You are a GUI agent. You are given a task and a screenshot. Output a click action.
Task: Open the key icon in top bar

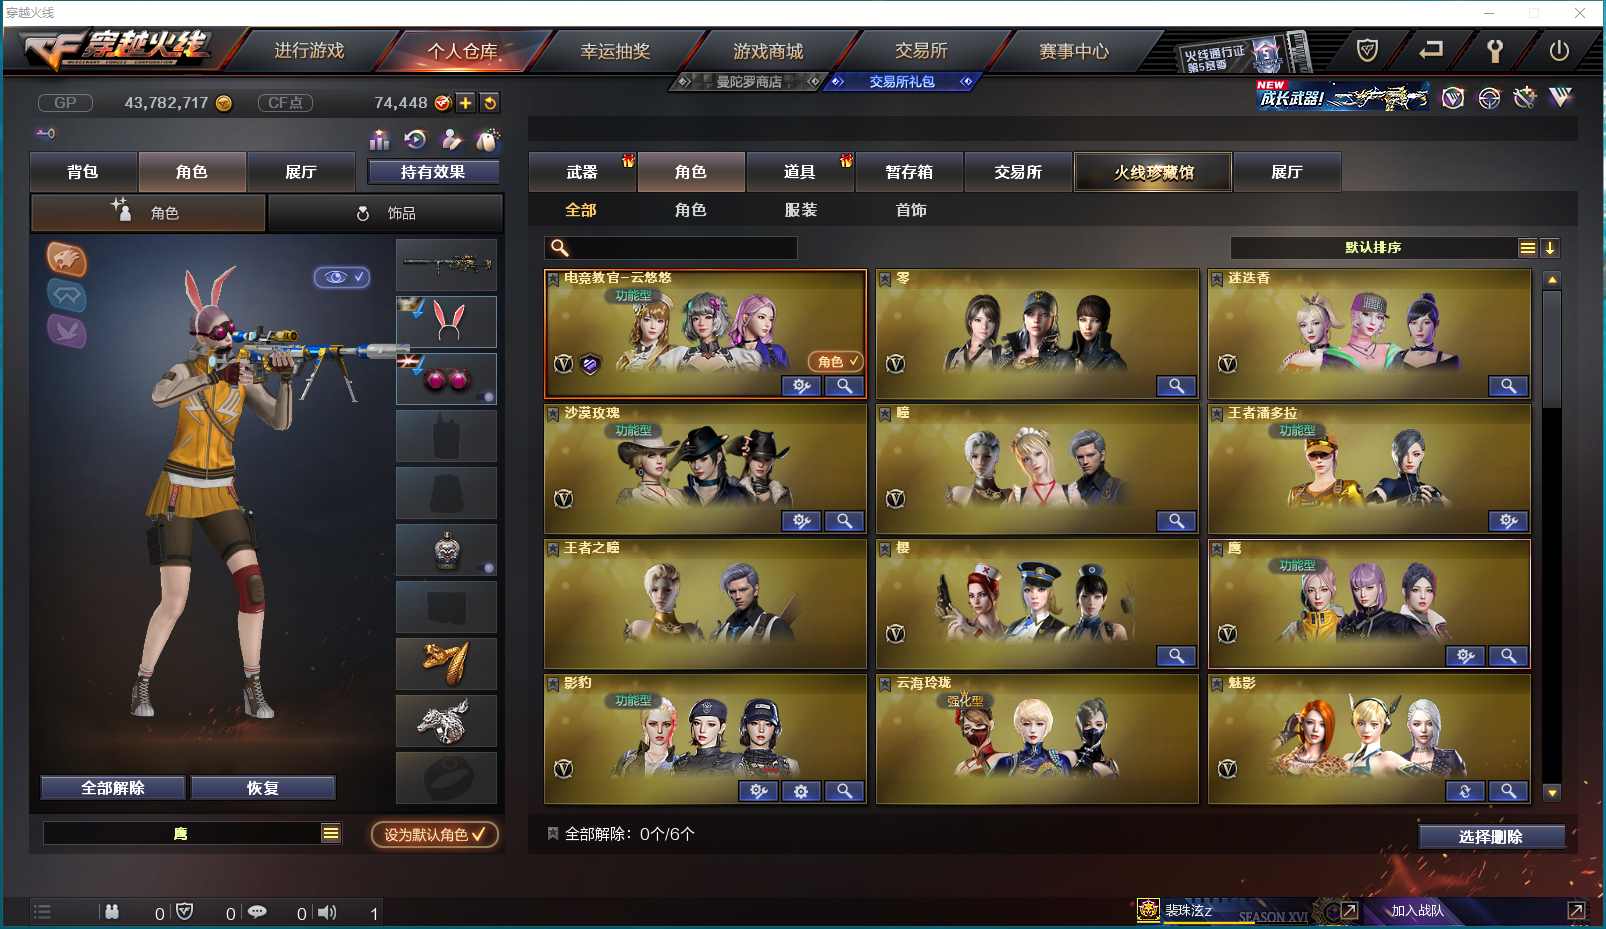point(1494,50)
